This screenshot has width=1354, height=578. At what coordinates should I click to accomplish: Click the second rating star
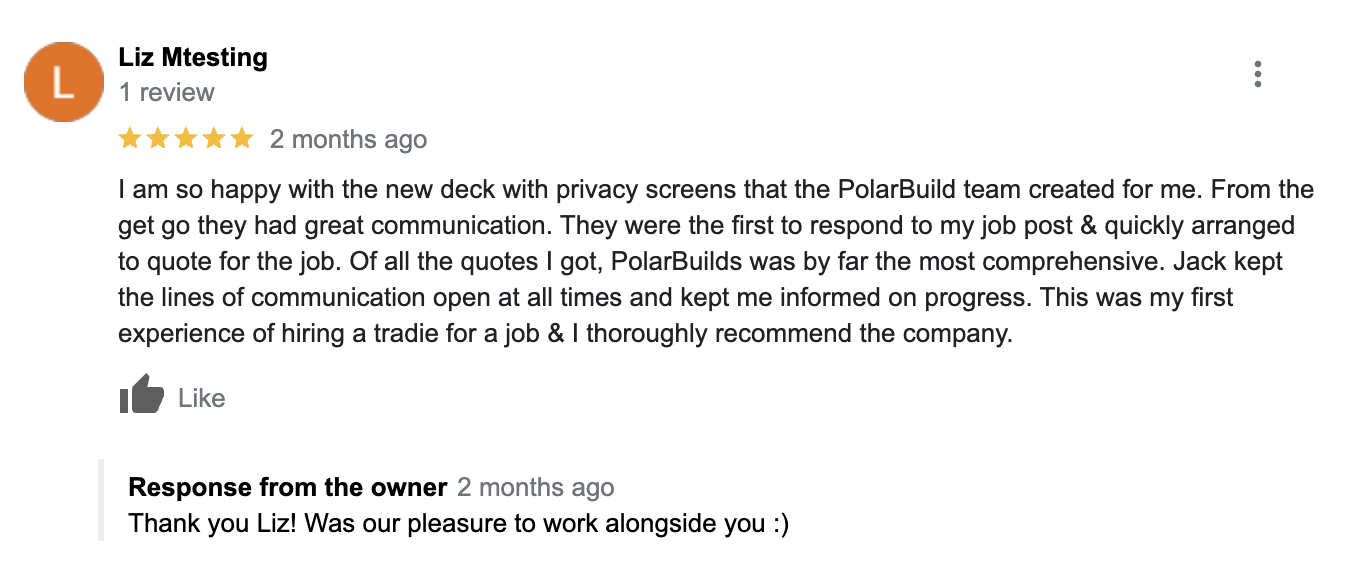pyautogui.click(x=158, y=139)
